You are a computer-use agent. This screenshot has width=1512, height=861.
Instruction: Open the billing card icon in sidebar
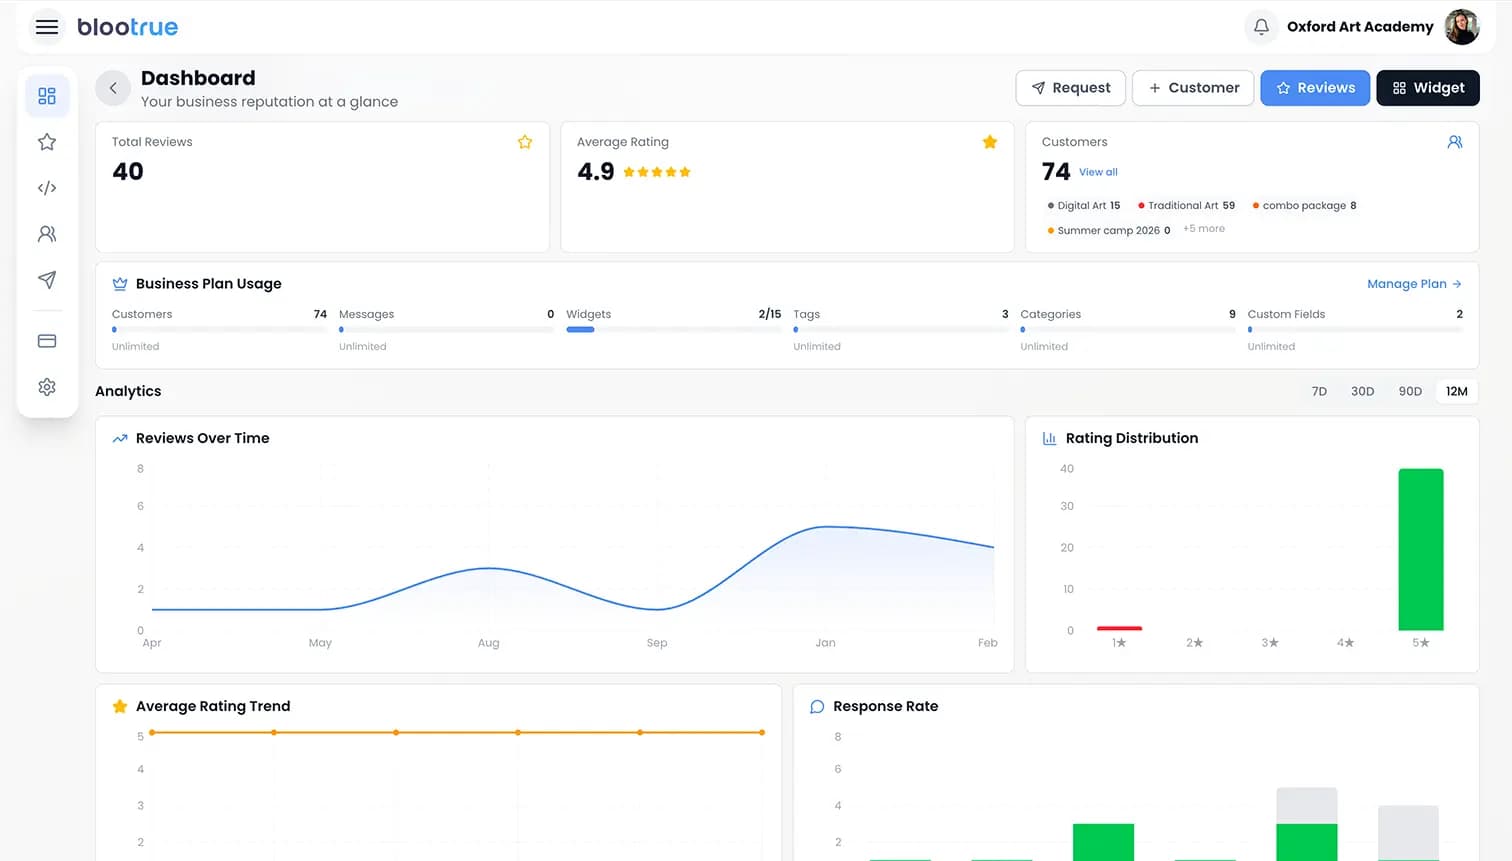point(46,340)
